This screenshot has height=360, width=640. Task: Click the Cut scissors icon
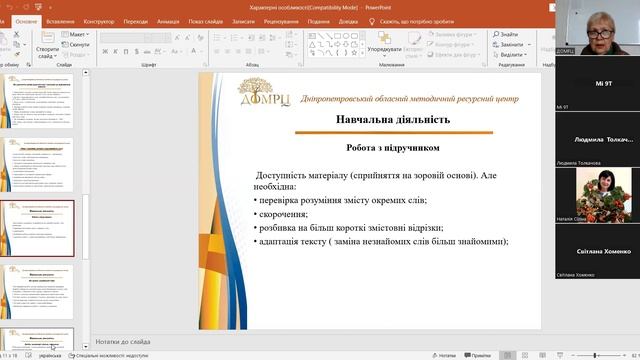pos(17,35)
